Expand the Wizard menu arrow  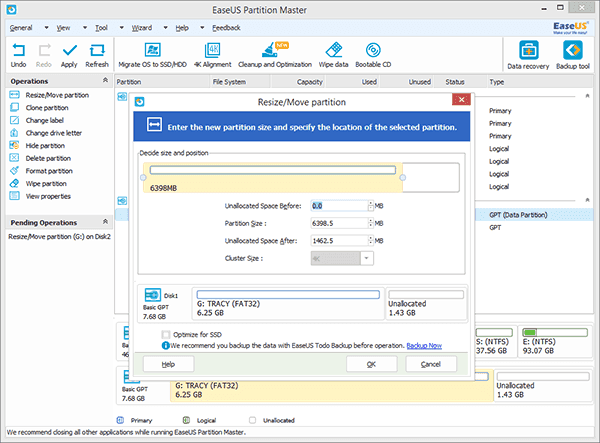tap(165, 28)
